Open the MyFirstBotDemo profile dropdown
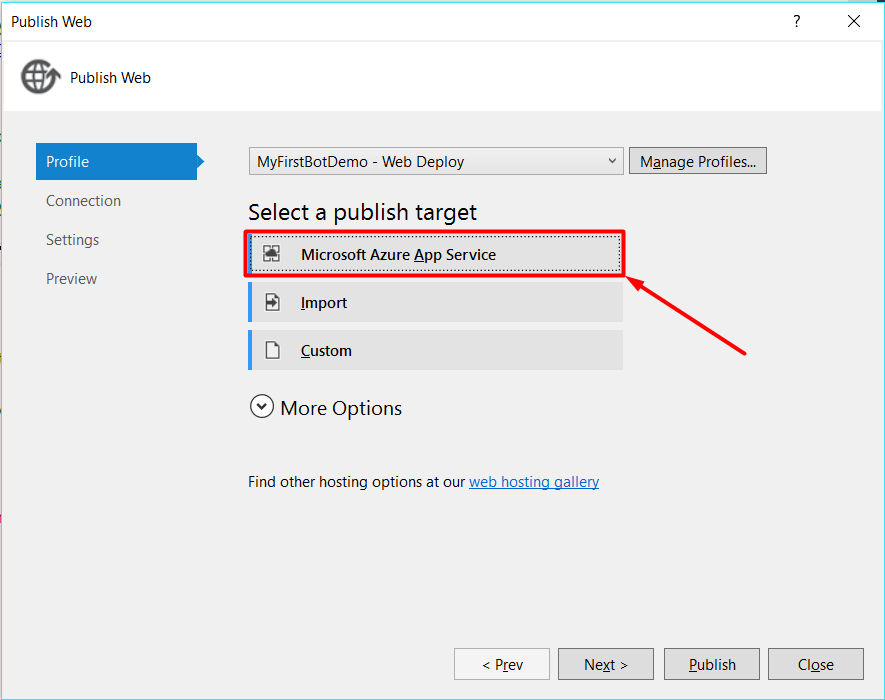 (x=435, y=161)
